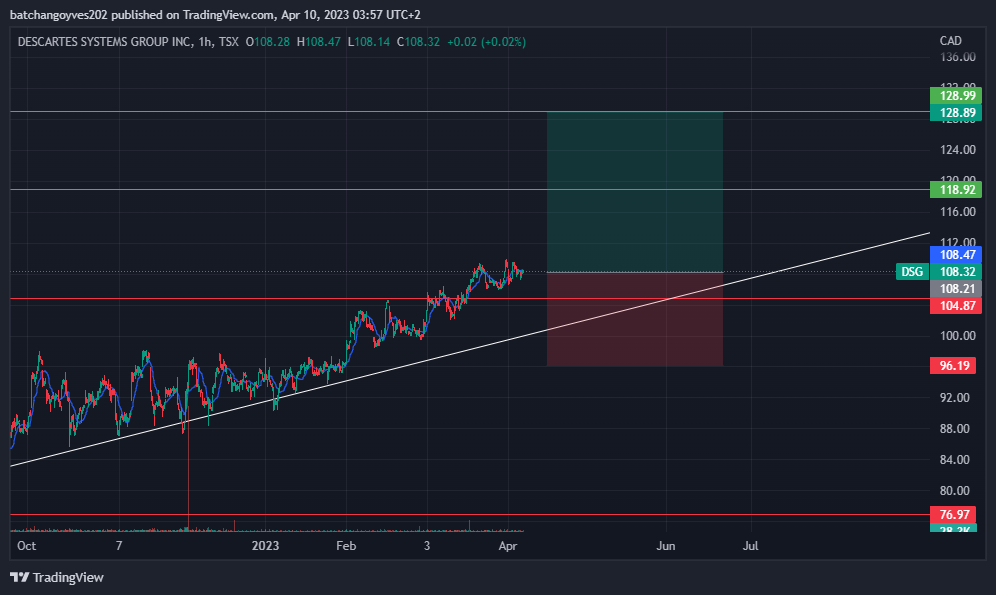Click the 136.00 price axis value
The image size is (996, 595).
click(x=957, y=57)
